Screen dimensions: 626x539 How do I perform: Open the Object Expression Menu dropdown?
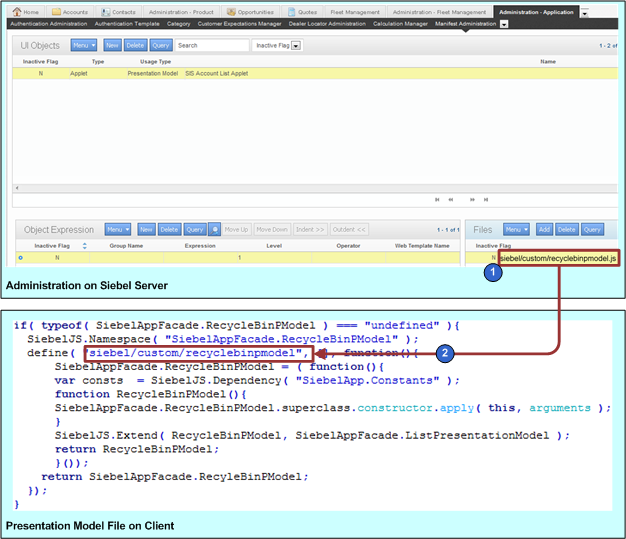pyautogui.click(x=118, y=230)
